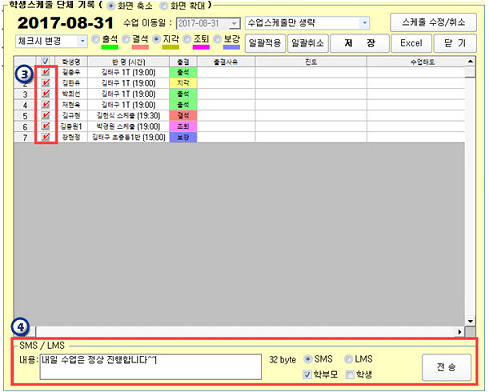Click the right arrow of the horizontal scrollbar
489x392 pixels.
pos(460,332)
